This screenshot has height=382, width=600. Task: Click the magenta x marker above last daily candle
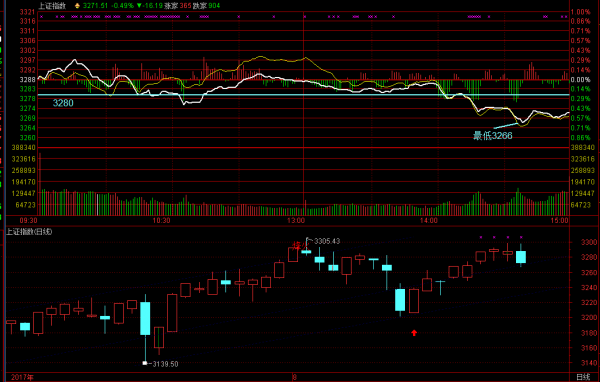521,237
